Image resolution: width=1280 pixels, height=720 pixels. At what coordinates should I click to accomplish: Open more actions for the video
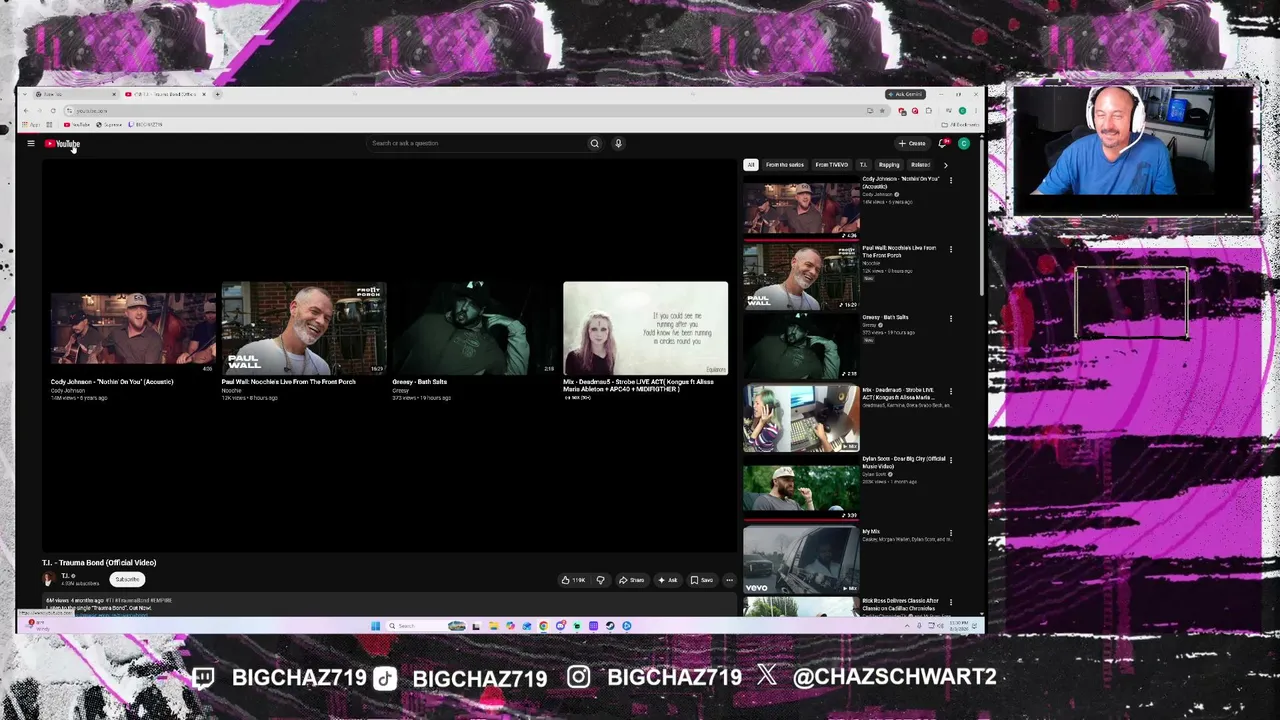click(x=729, y=580)
